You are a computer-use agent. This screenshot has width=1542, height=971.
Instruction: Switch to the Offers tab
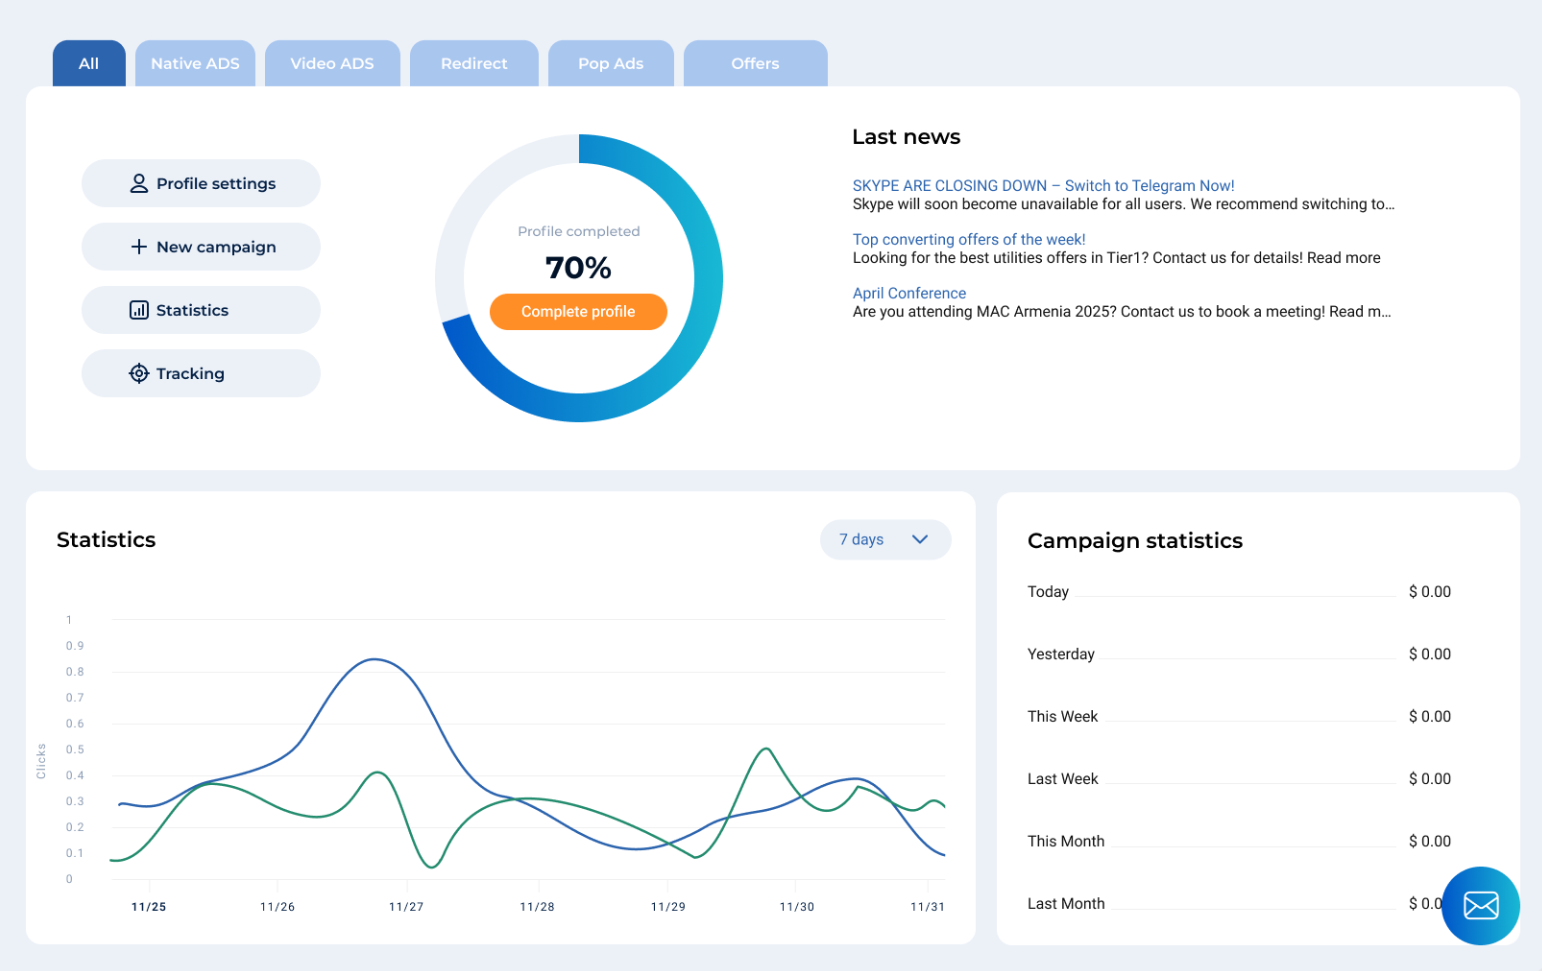pos(755,64)
